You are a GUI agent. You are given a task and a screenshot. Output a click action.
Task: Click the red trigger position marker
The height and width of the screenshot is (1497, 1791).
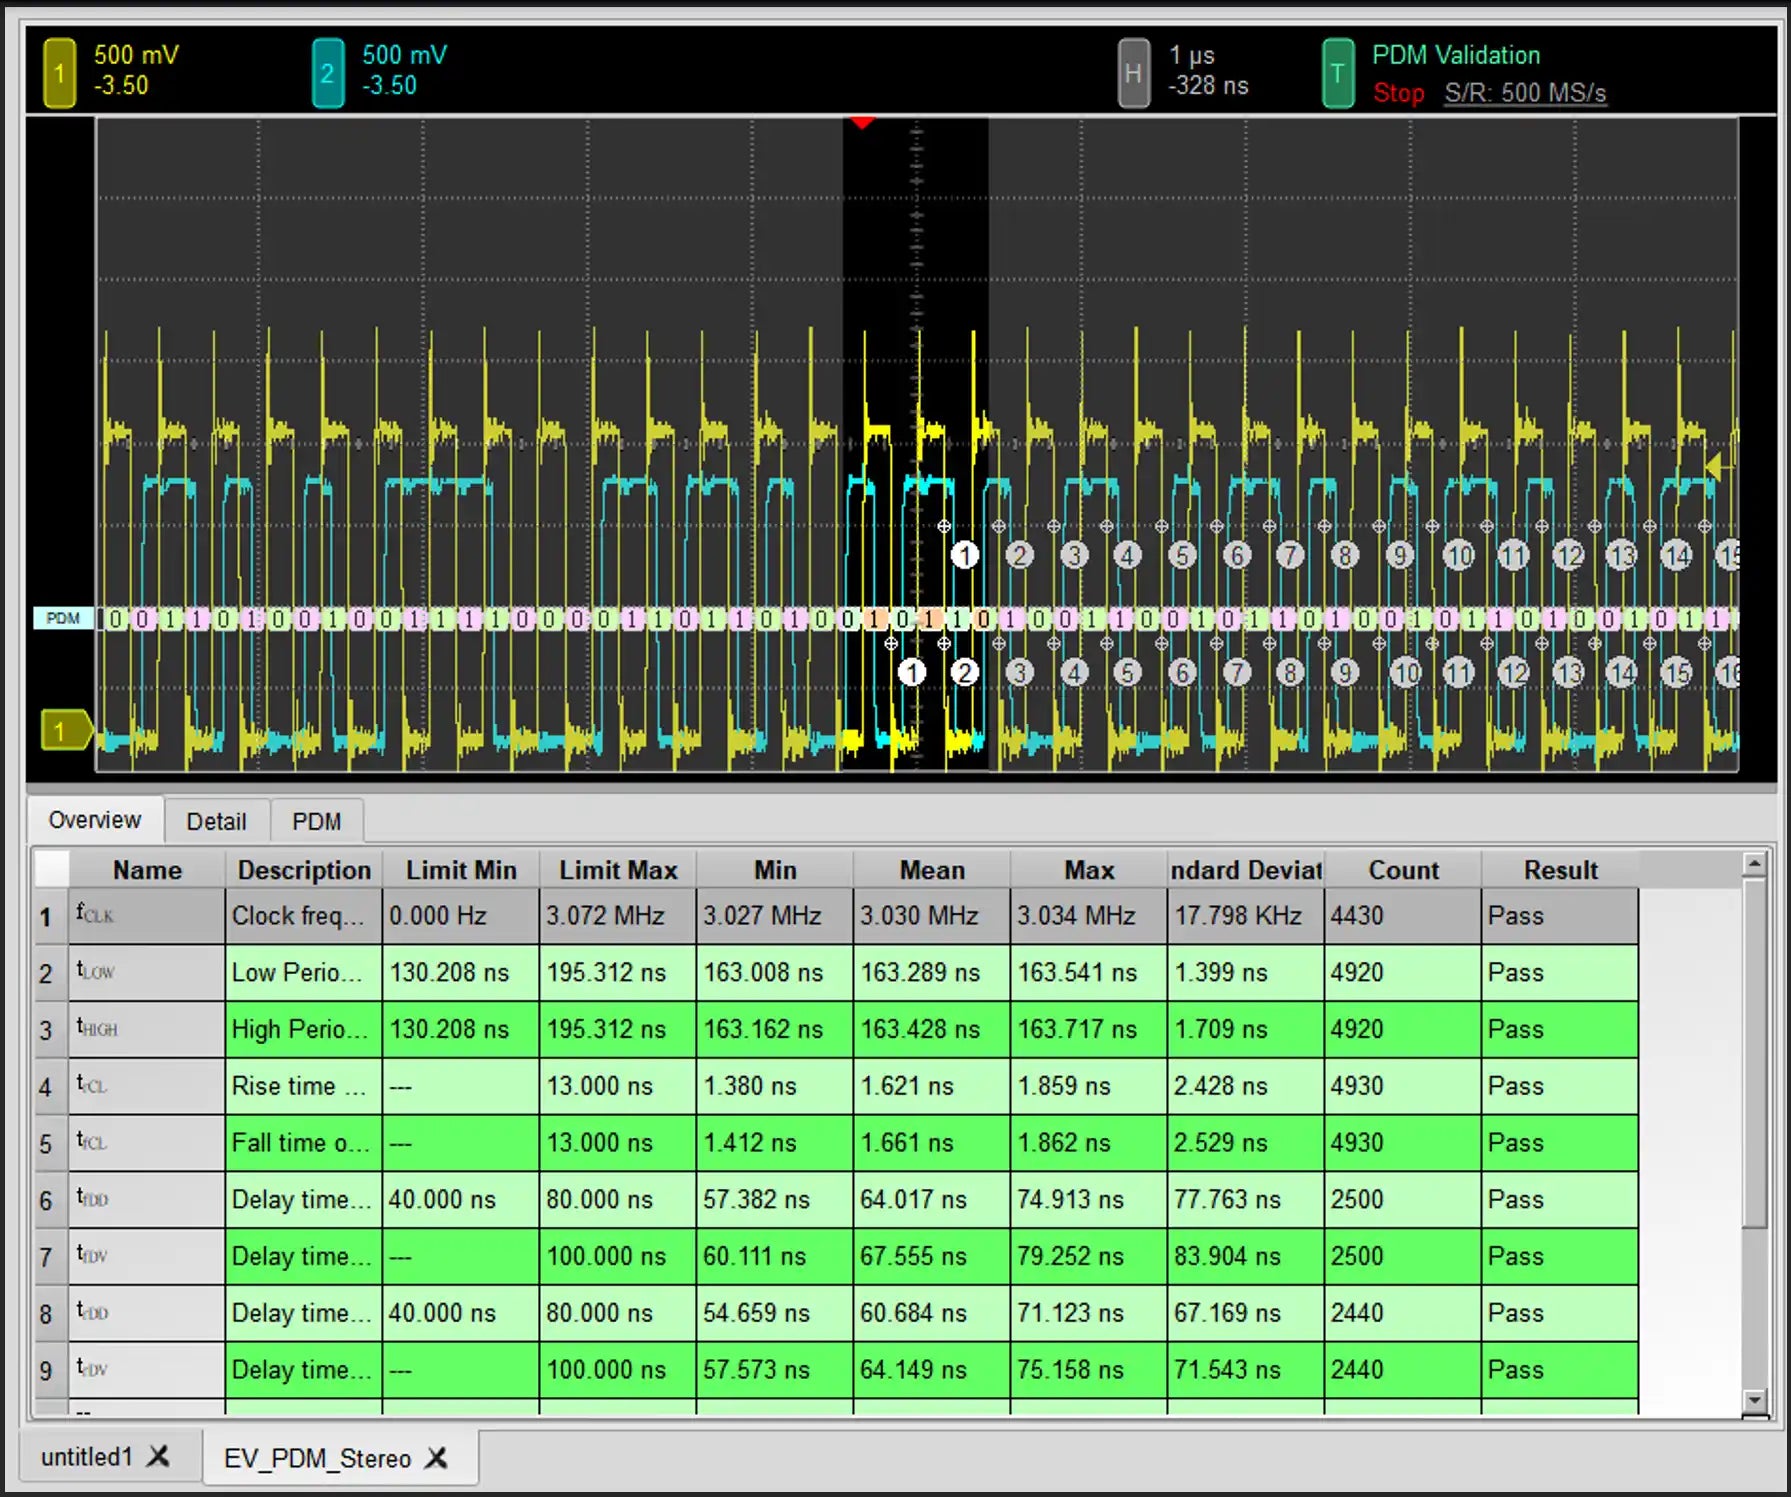pos(862,123)
